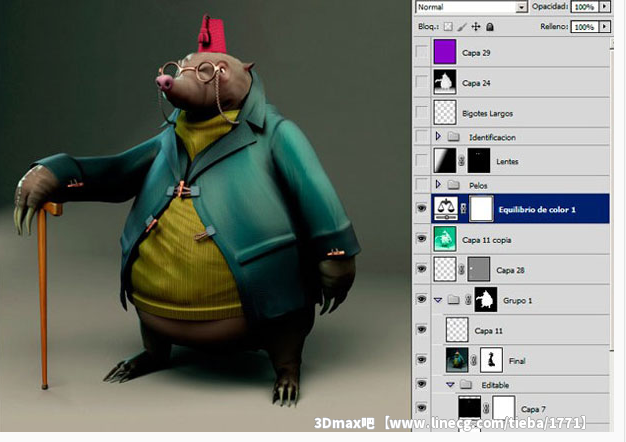
Task: Lock transparent pixels icon
Action: pyautogui.click(x=448, y=27)
